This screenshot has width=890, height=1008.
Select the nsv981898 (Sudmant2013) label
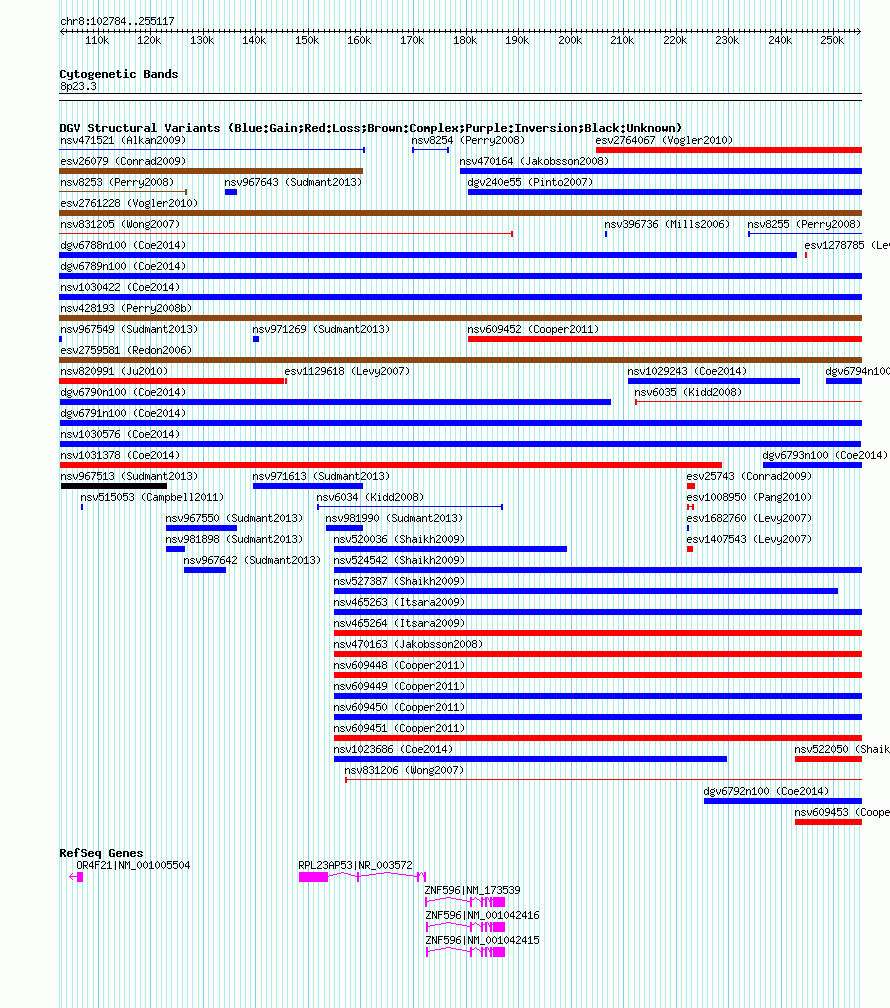coord(234,539)
